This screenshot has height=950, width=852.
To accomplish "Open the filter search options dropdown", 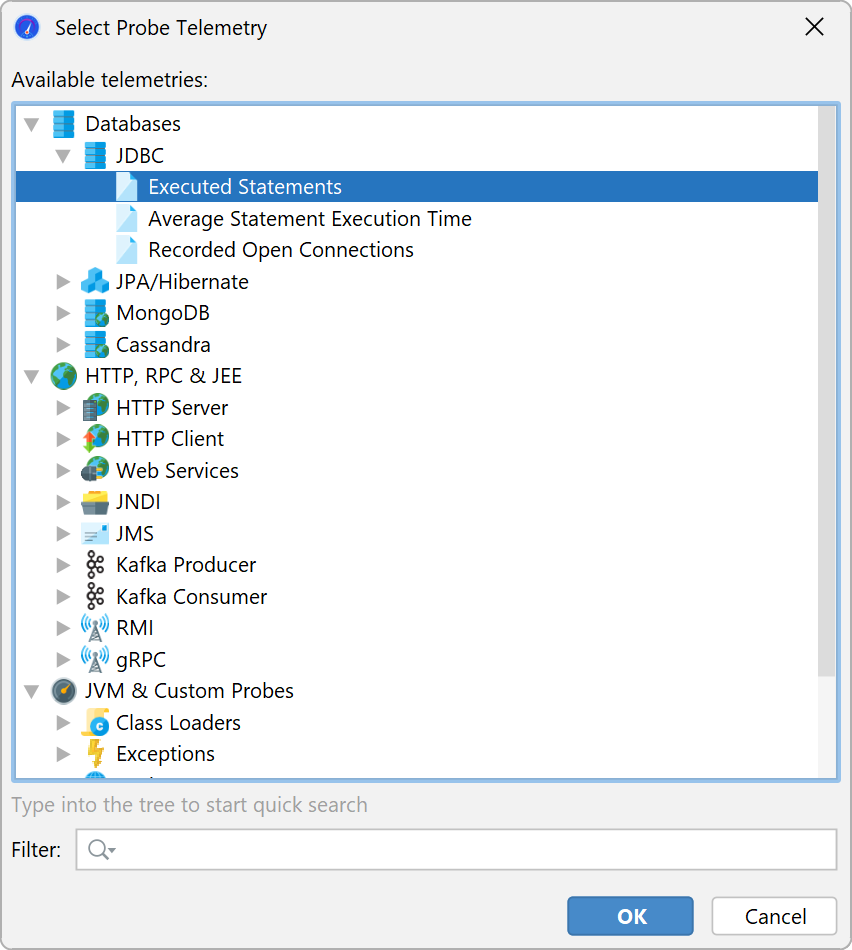I will coord(102,850).
